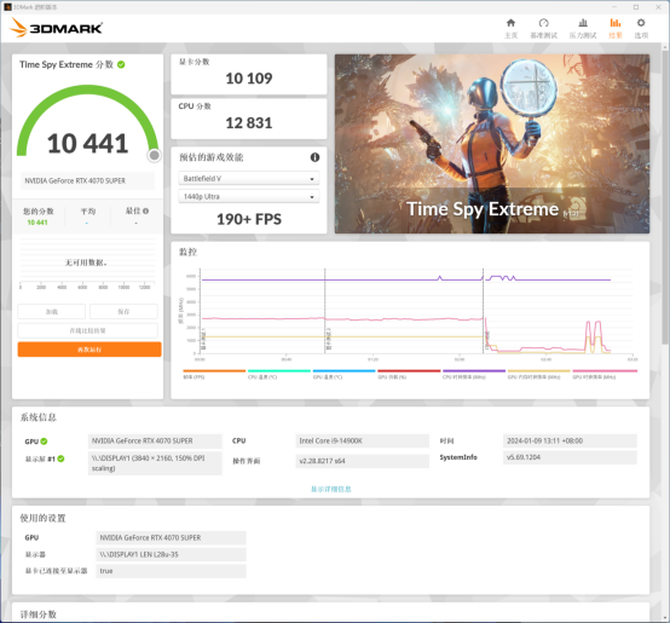Click the orange Run Again (再次运行) button
Screen dimensions: 670x623
point(89,350)
